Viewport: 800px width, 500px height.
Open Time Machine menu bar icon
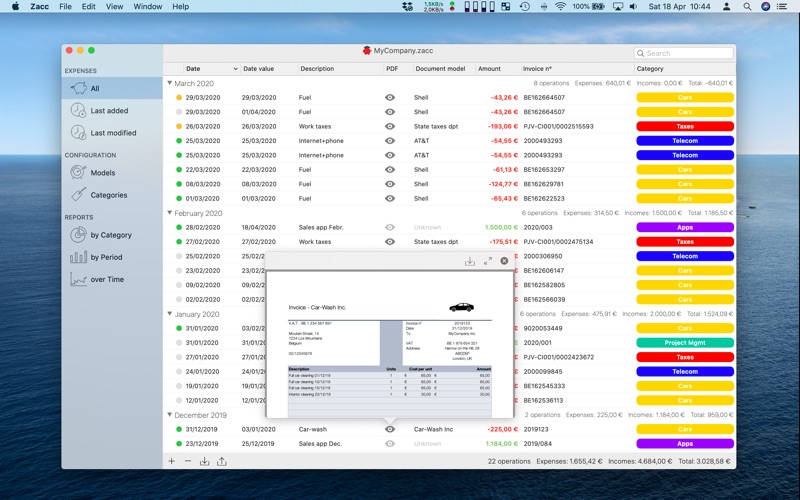[x=524, y=7]
